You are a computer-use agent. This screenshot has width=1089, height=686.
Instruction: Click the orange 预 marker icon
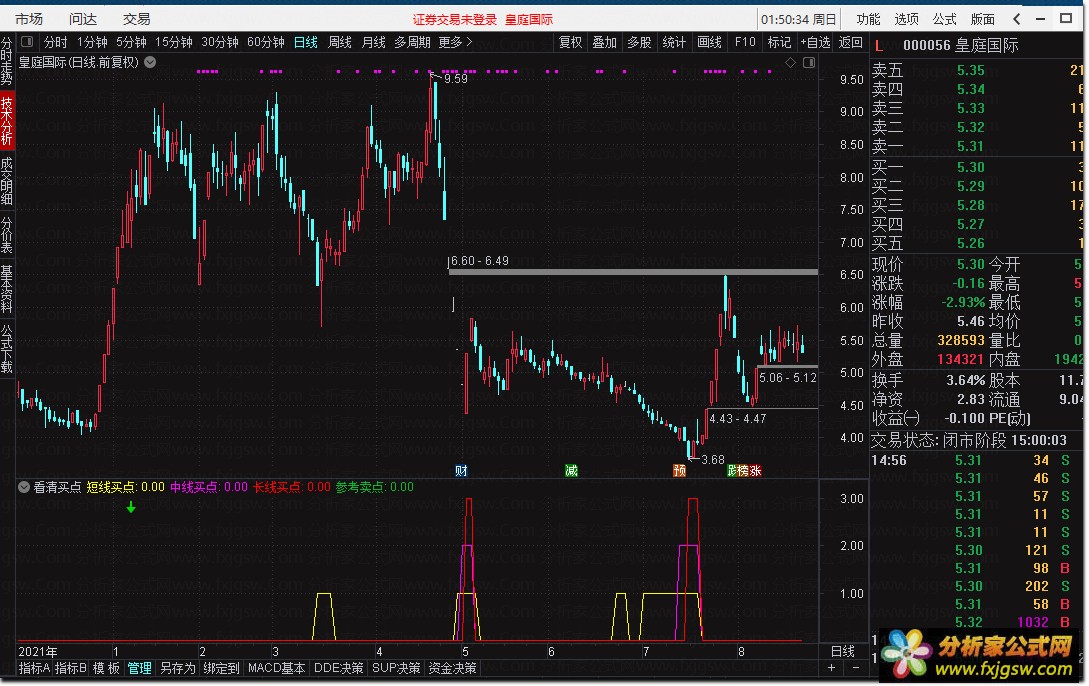pos(679,471)
